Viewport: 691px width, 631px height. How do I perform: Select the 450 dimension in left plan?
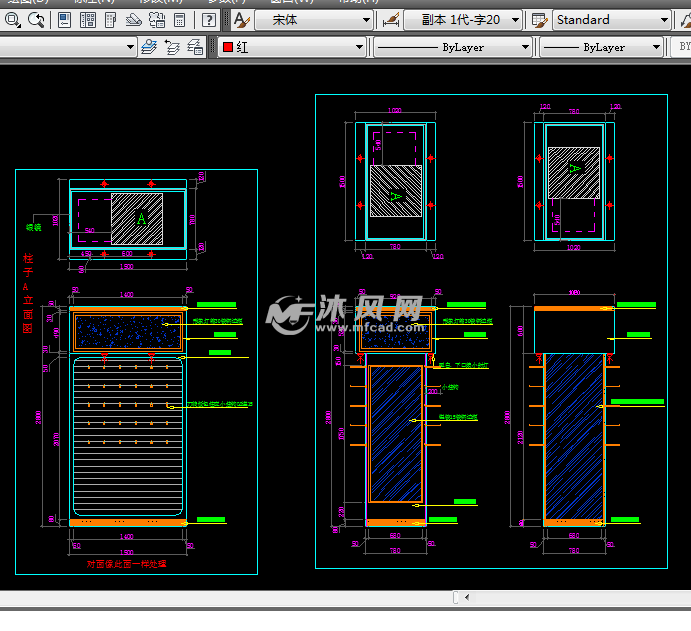(x=86, y=254)
